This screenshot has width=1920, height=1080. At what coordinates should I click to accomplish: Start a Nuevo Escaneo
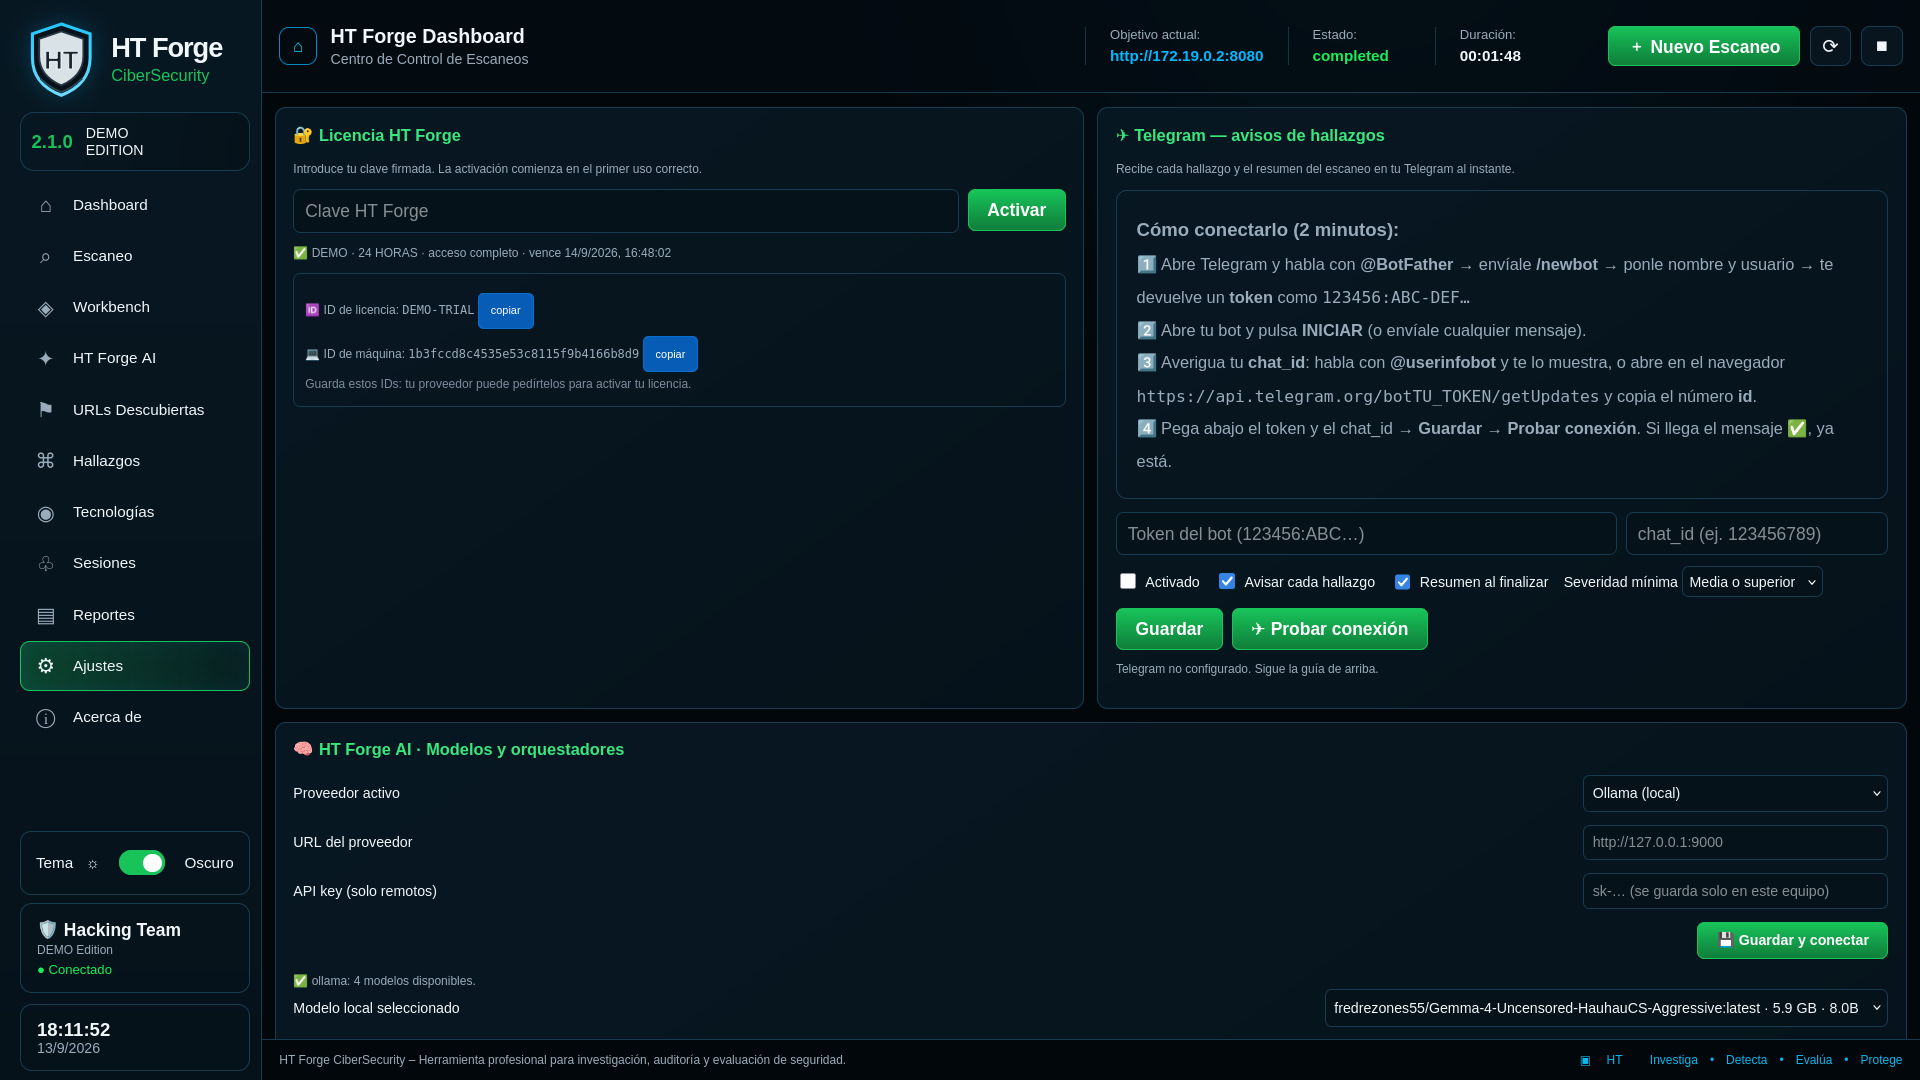click(x=1704, y=46)
